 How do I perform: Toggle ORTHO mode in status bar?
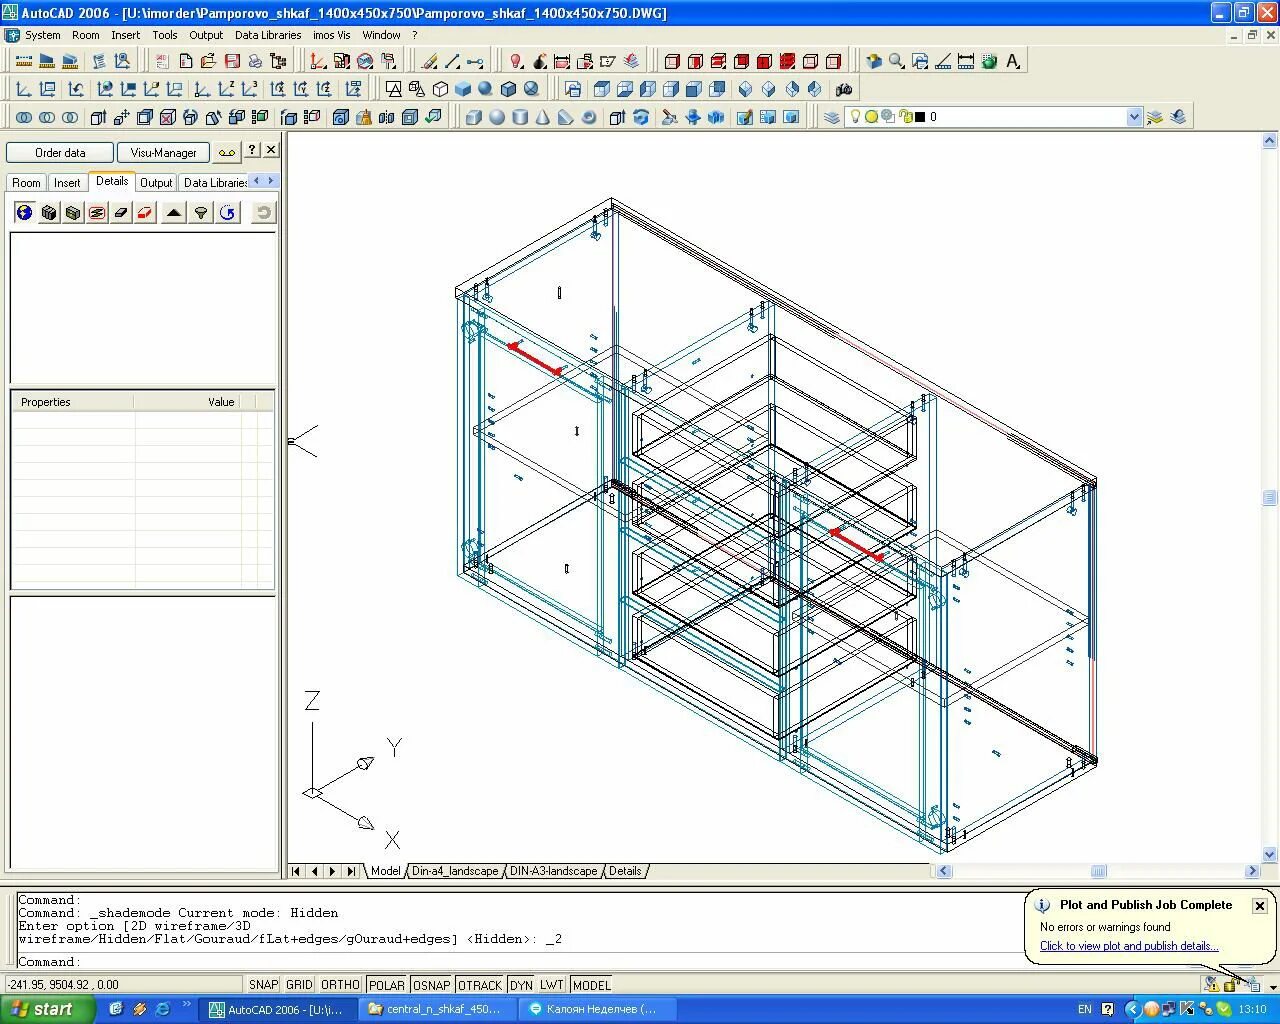point(340,985)
